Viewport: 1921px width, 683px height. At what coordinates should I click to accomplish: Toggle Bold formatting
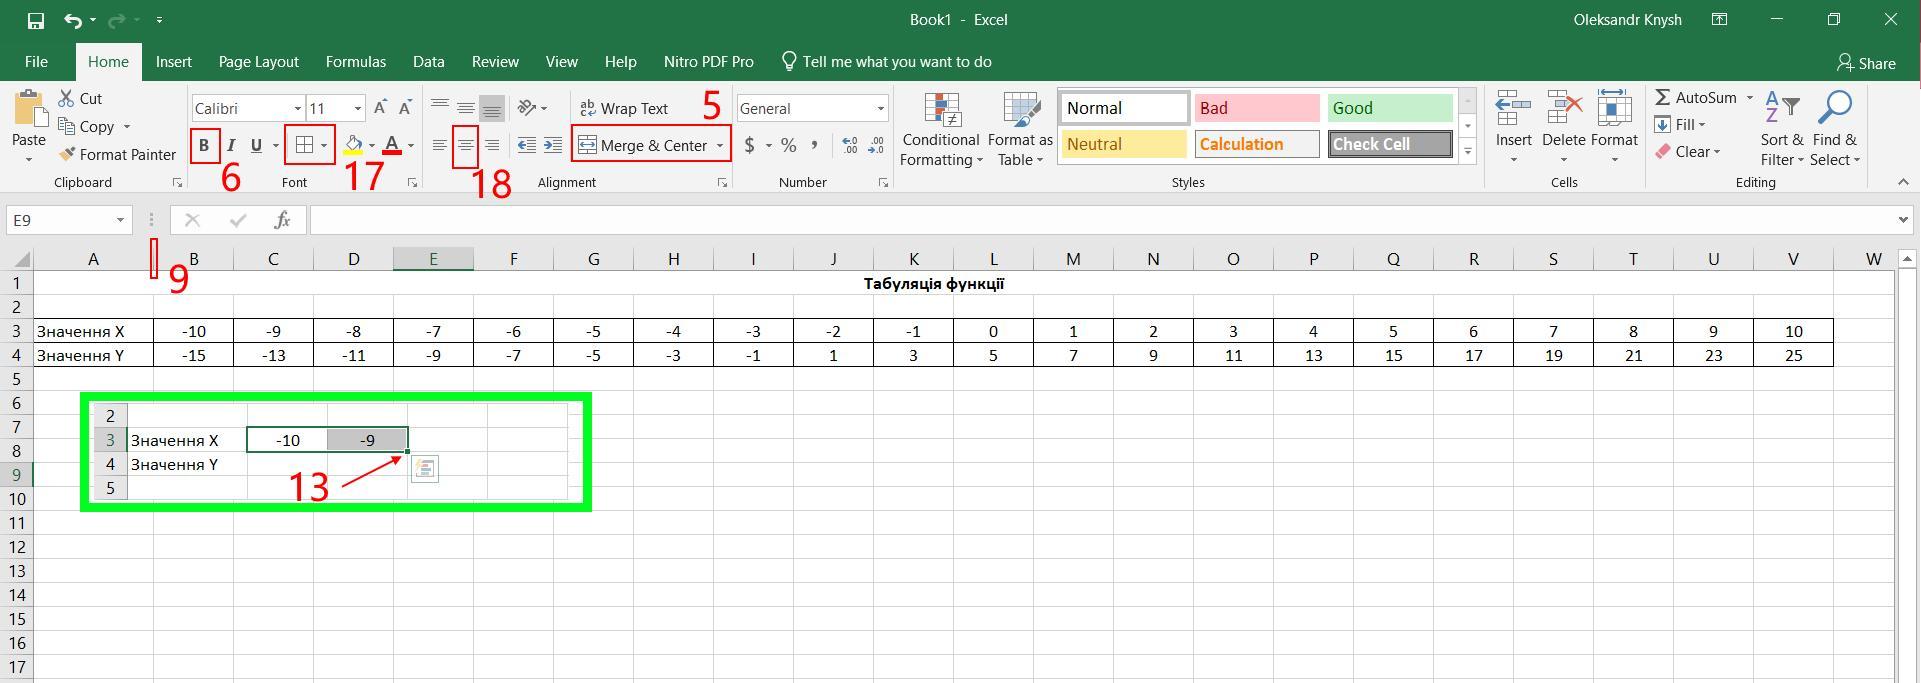[x=204, y=145]
